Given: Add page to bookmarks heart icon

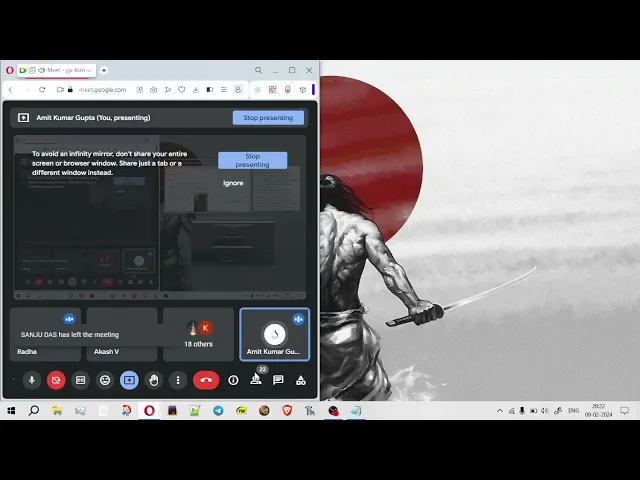Looking at the screenshot, I should (182, 89).
